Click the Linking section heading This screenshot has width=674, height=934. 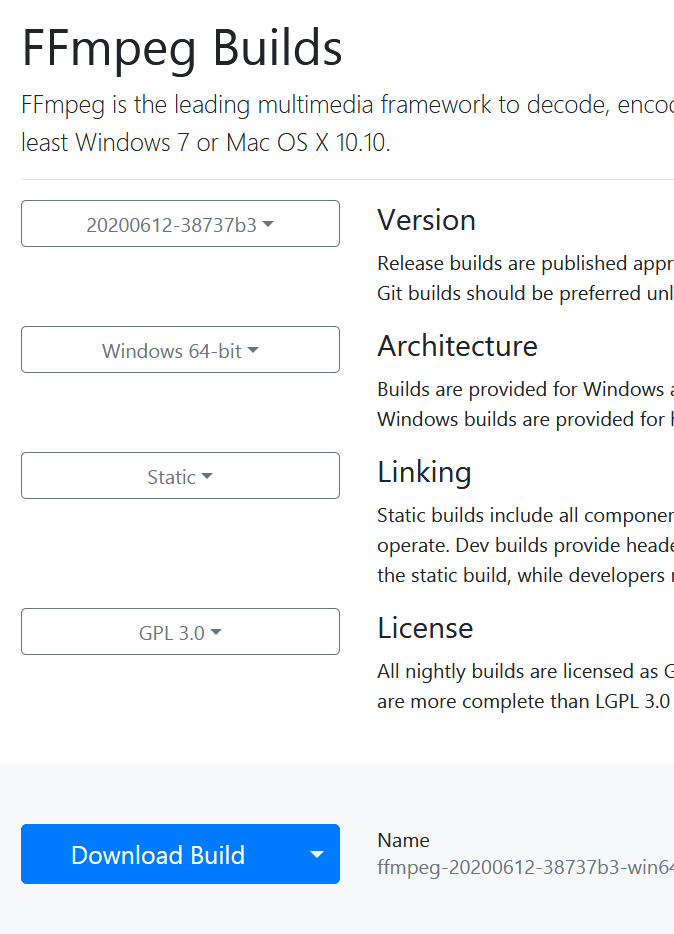[425, 472]
